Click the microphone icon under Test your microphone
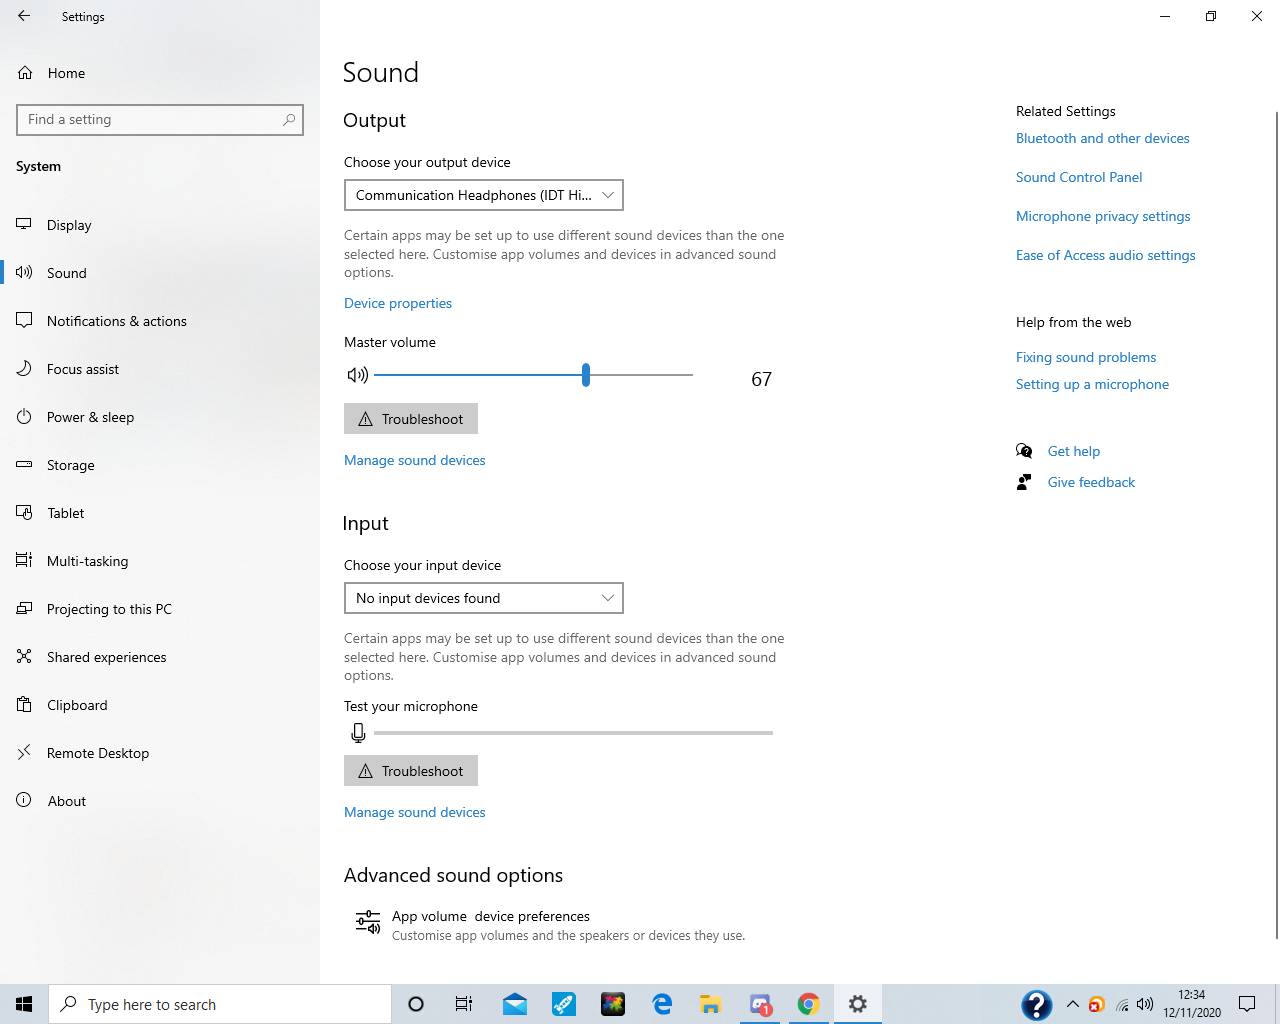Screen dimensions: 1280x1024 358,733
